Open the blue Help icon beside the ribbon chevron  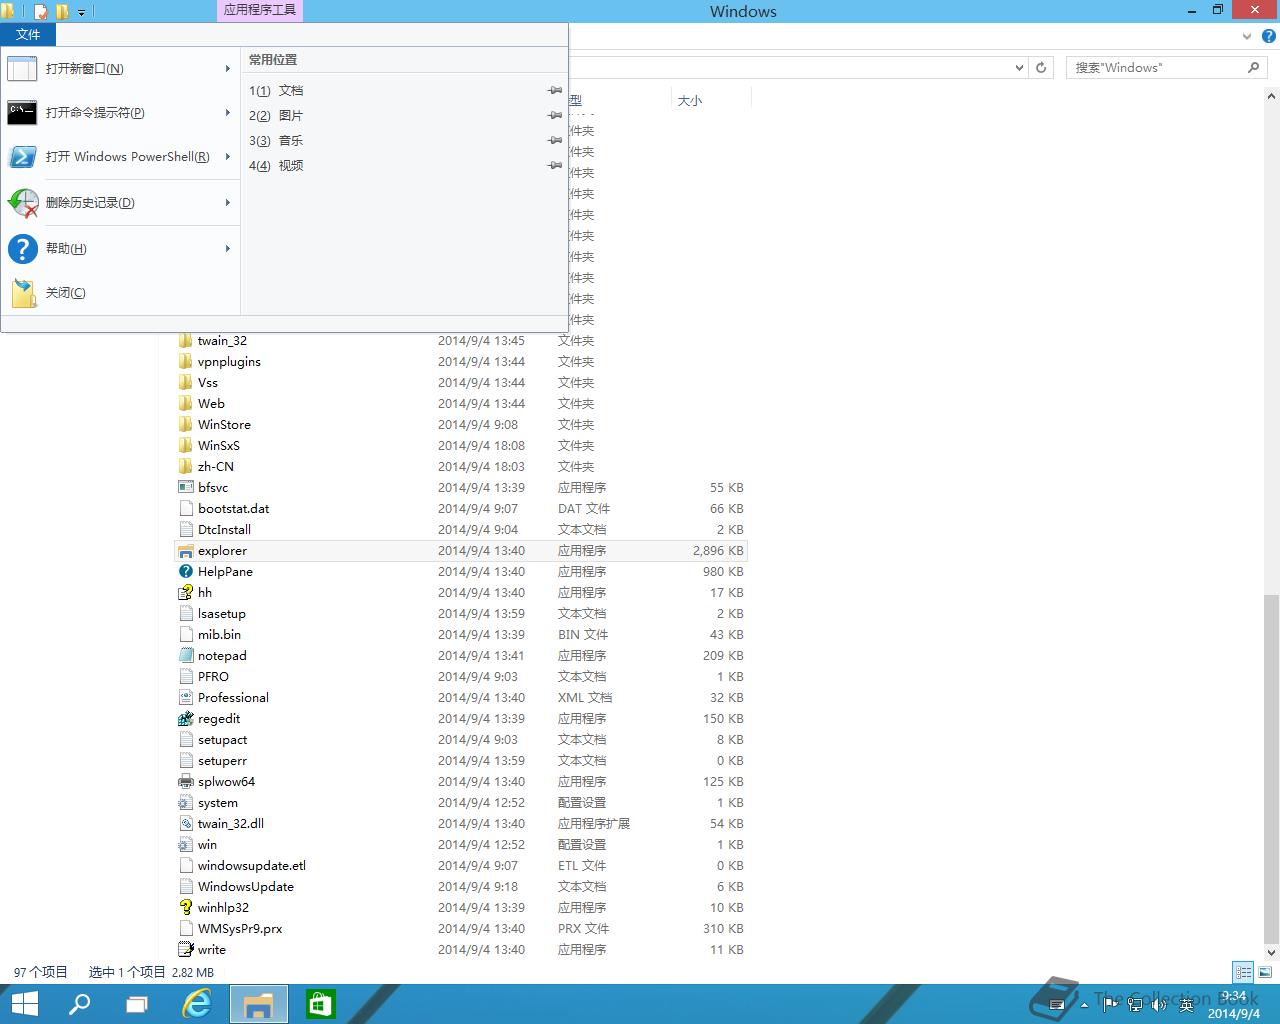pos(1269,36)
